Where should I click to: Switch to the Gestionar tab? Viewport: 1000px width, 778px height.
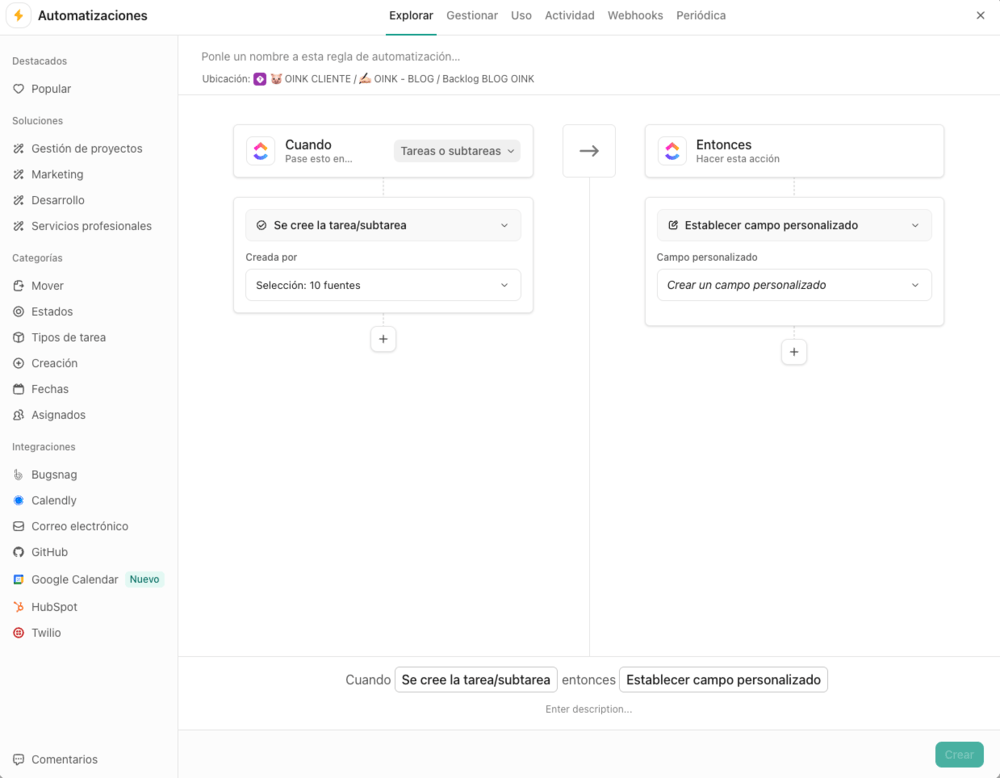[471, 15]
